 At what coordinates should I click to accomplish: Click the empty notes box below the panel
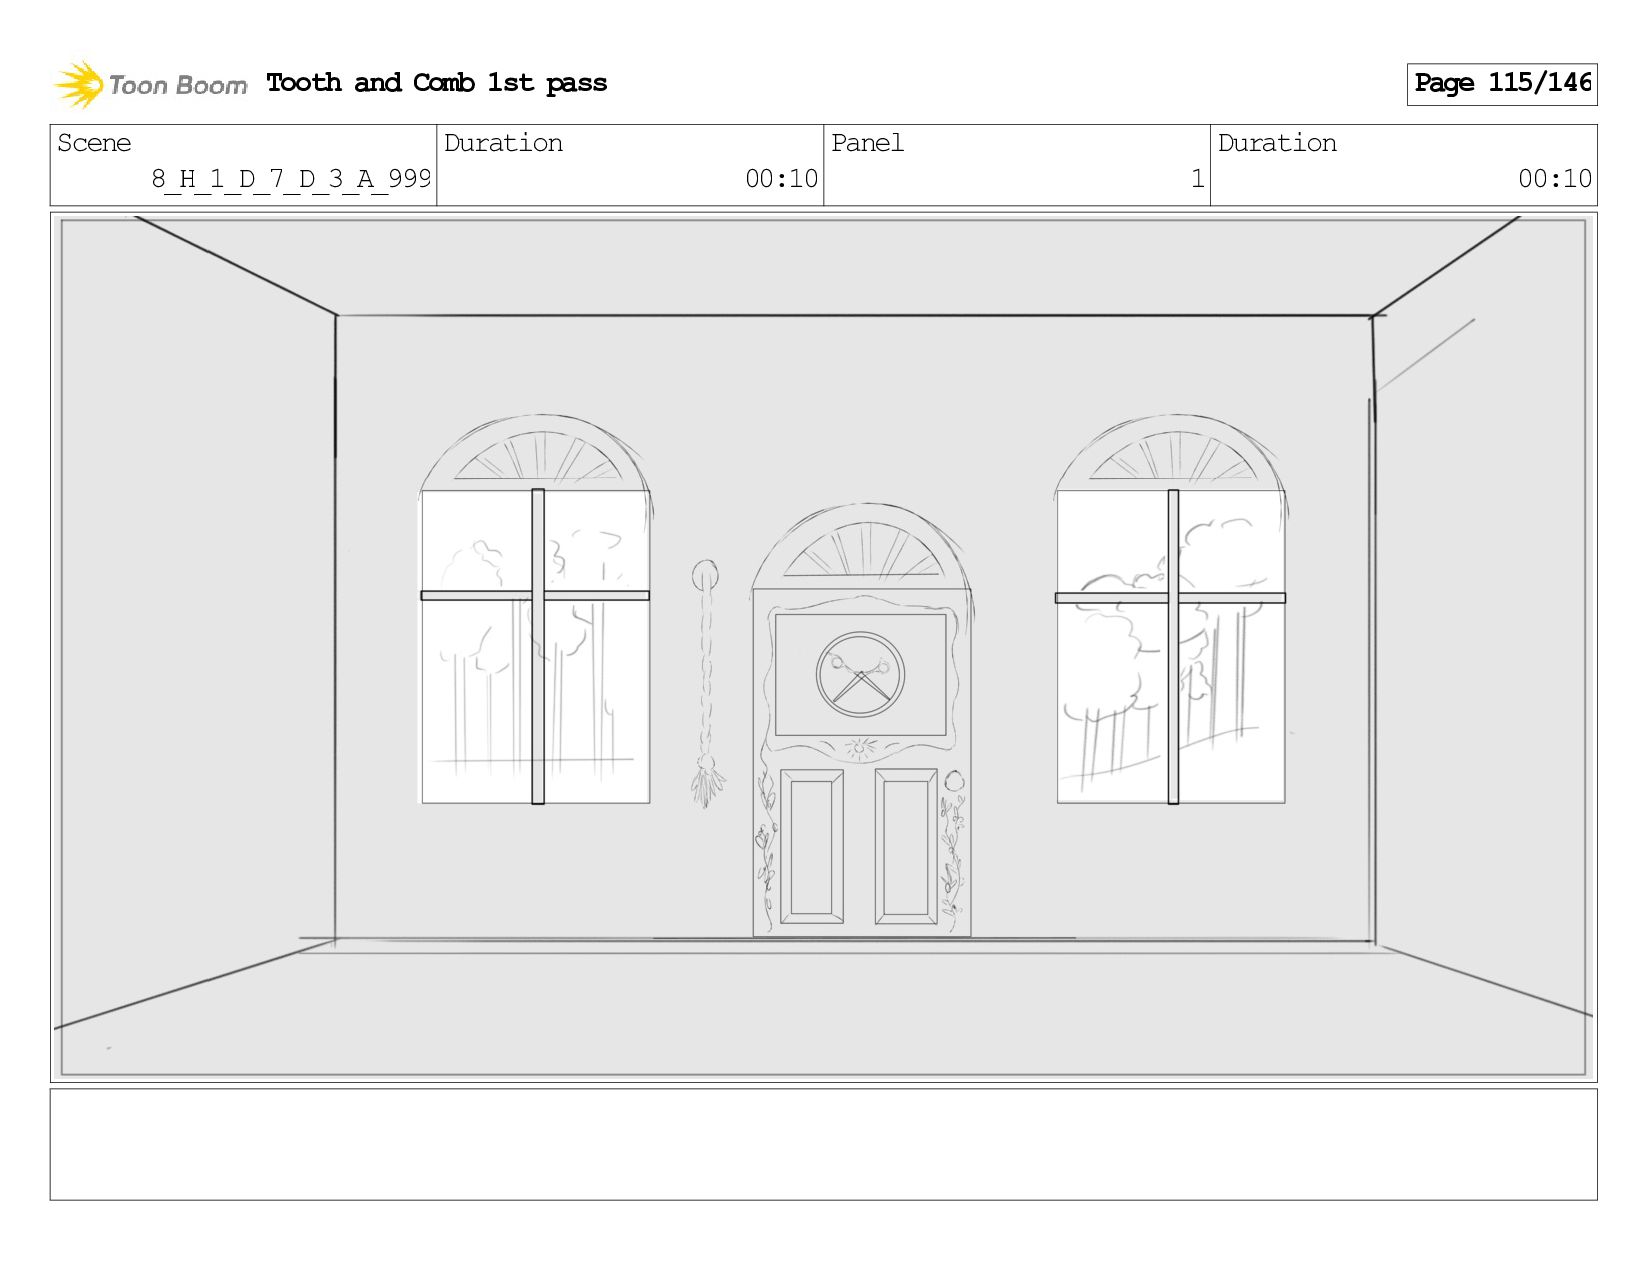pyautogui.click(x=824, y=1145)
